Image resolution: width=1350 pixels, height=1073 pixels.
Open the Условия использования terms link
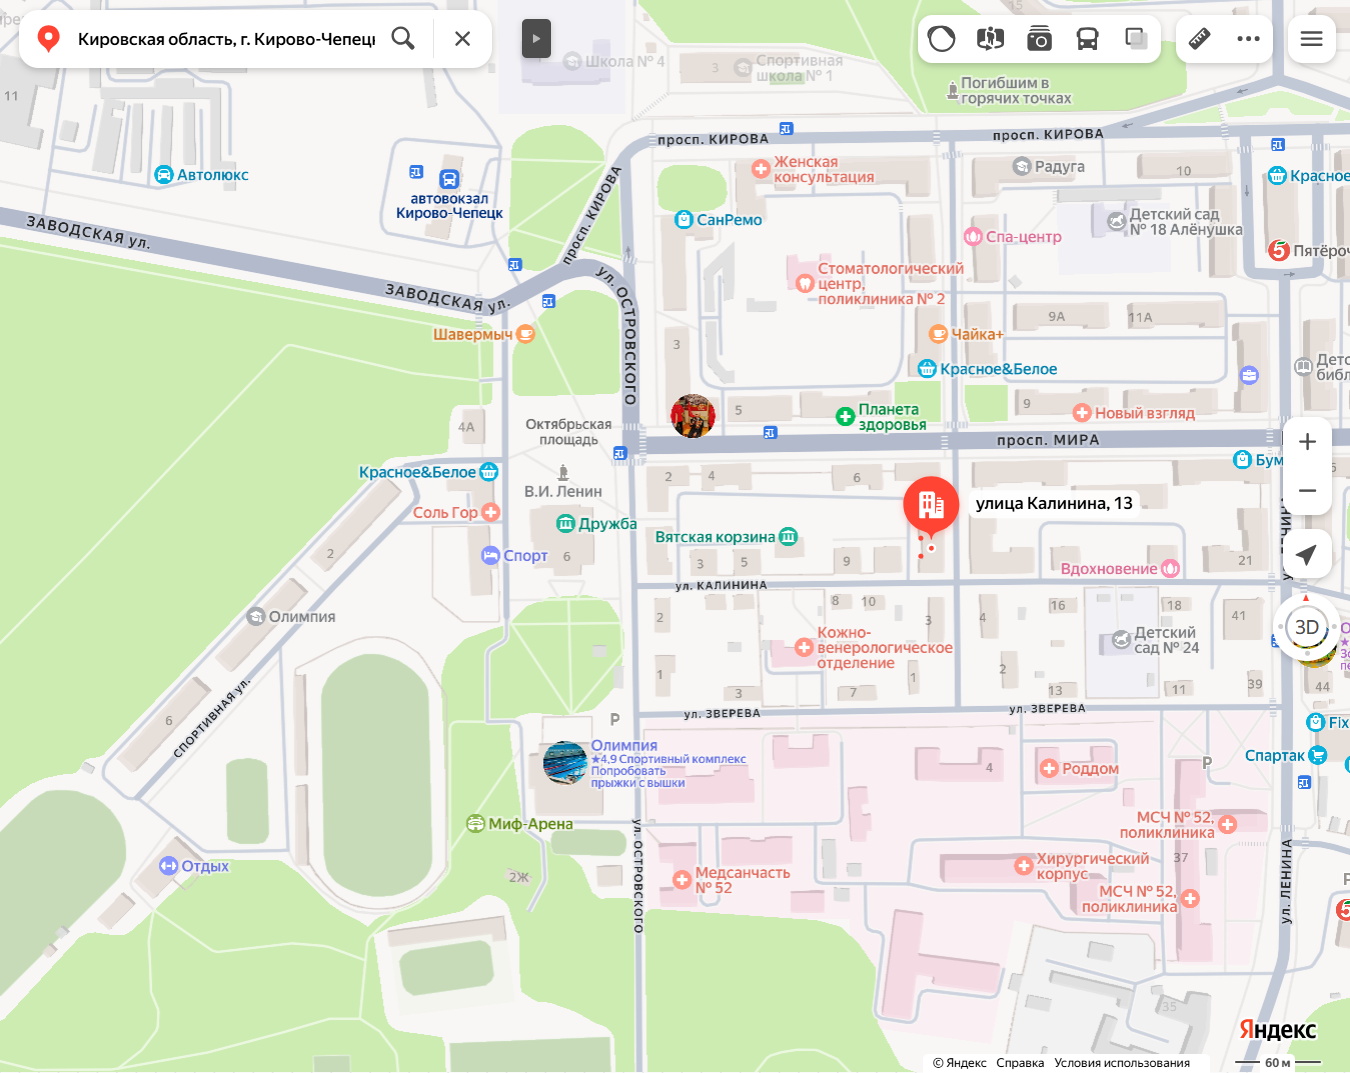coord(1122,1063)
